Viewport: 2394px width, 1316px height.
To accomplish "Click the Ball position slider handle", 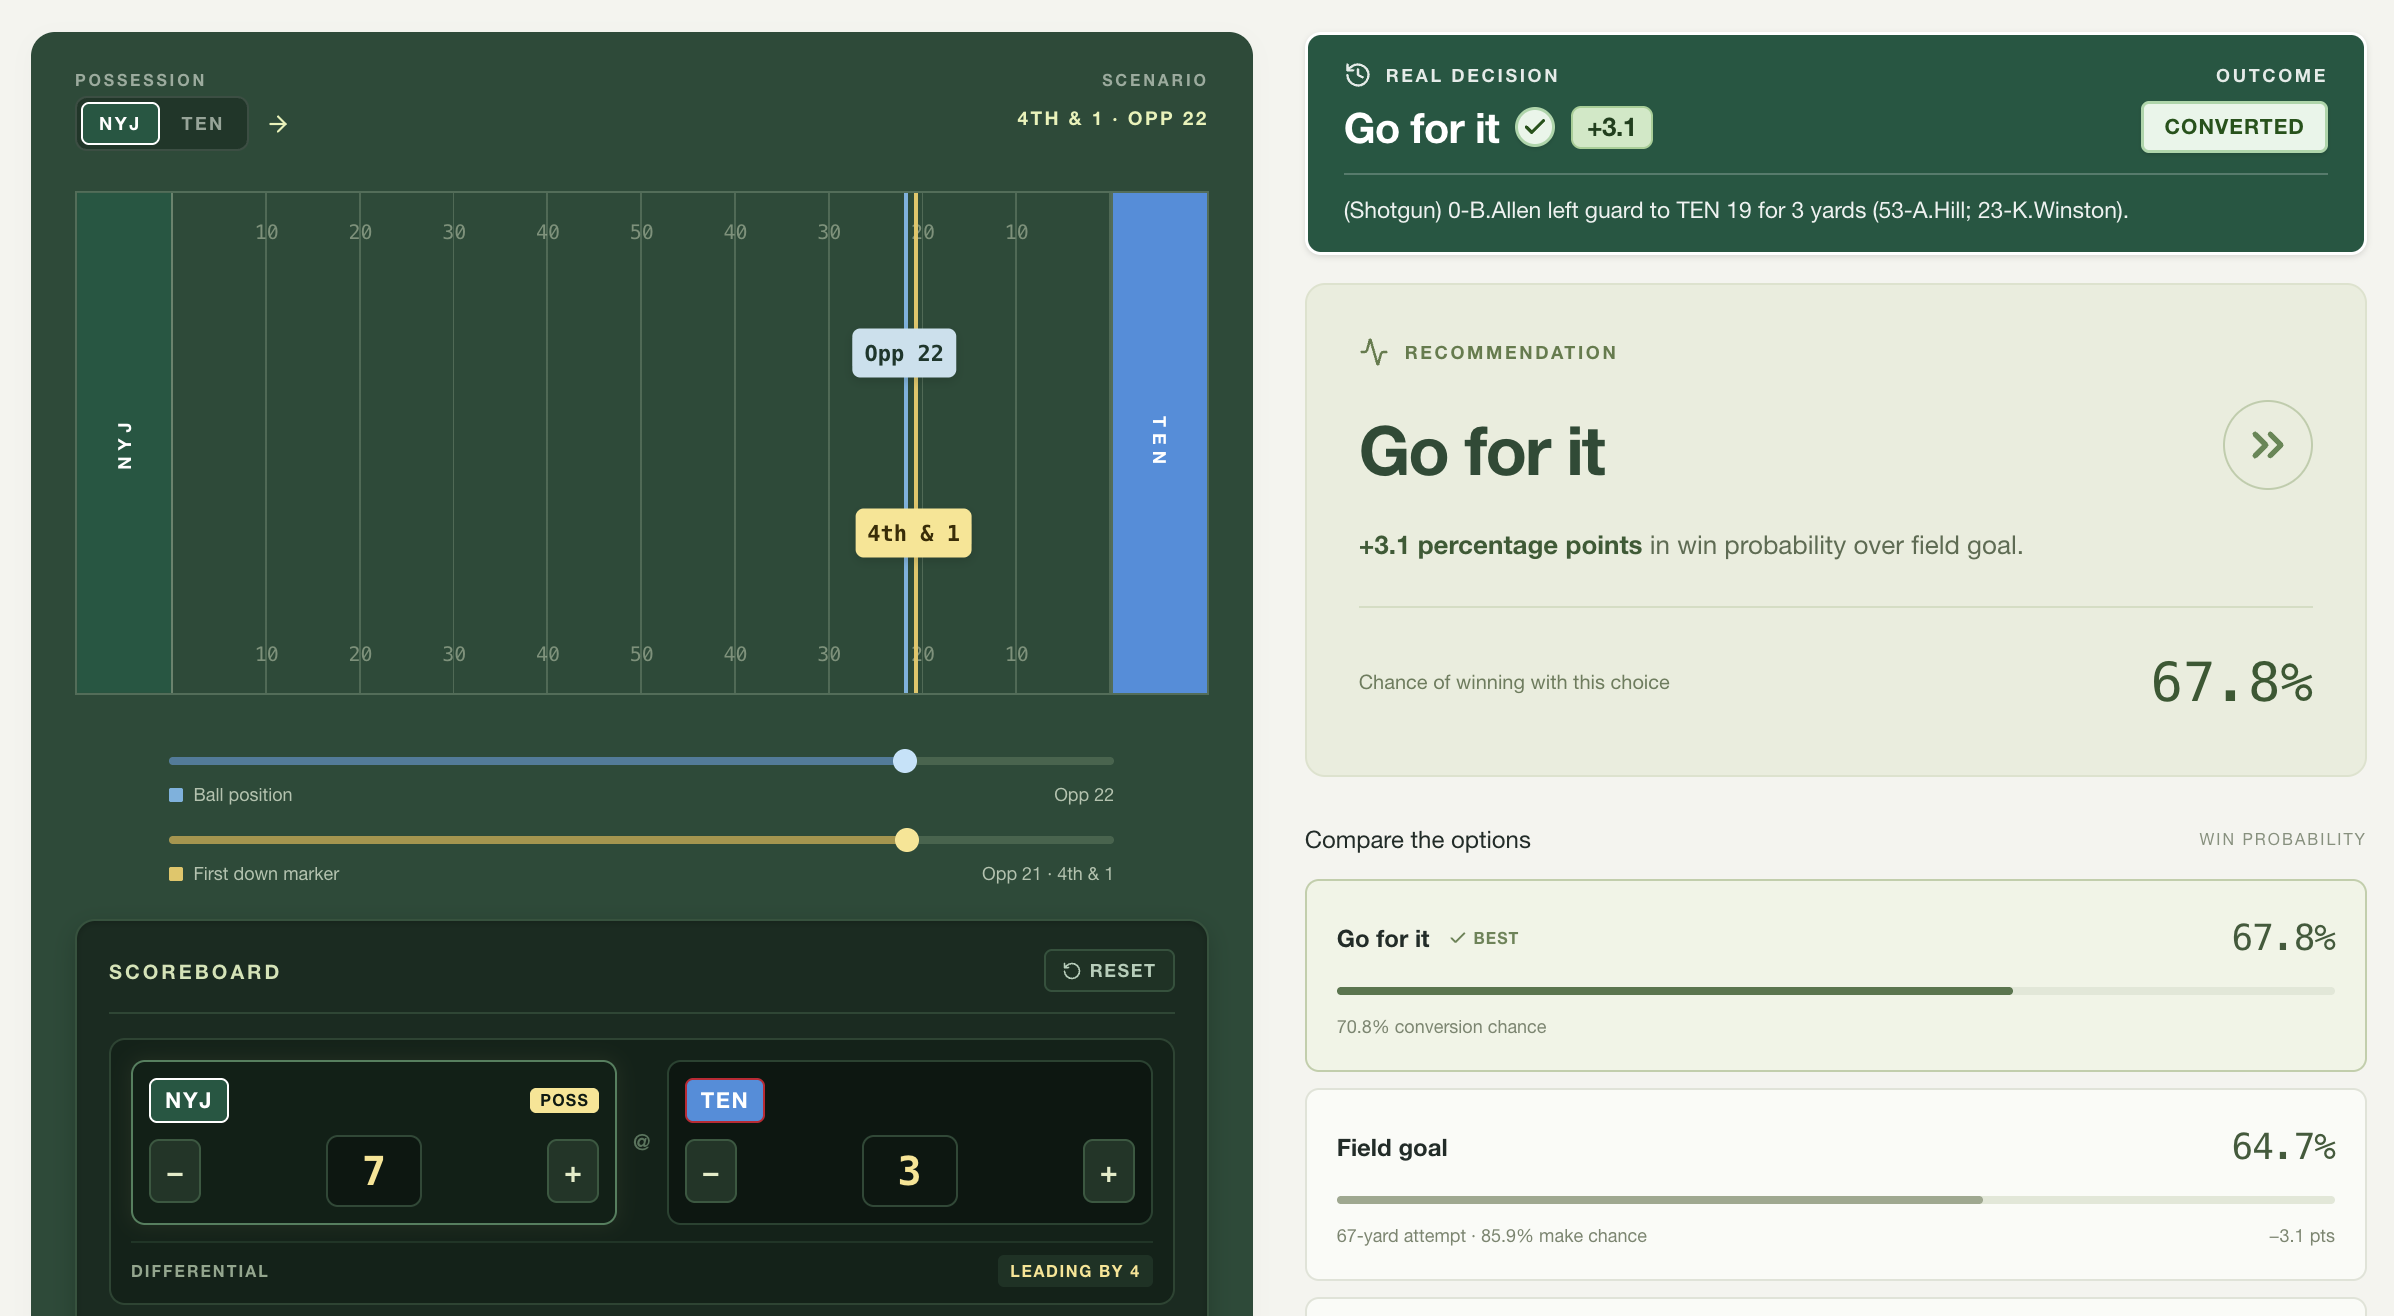I will 905,761.
